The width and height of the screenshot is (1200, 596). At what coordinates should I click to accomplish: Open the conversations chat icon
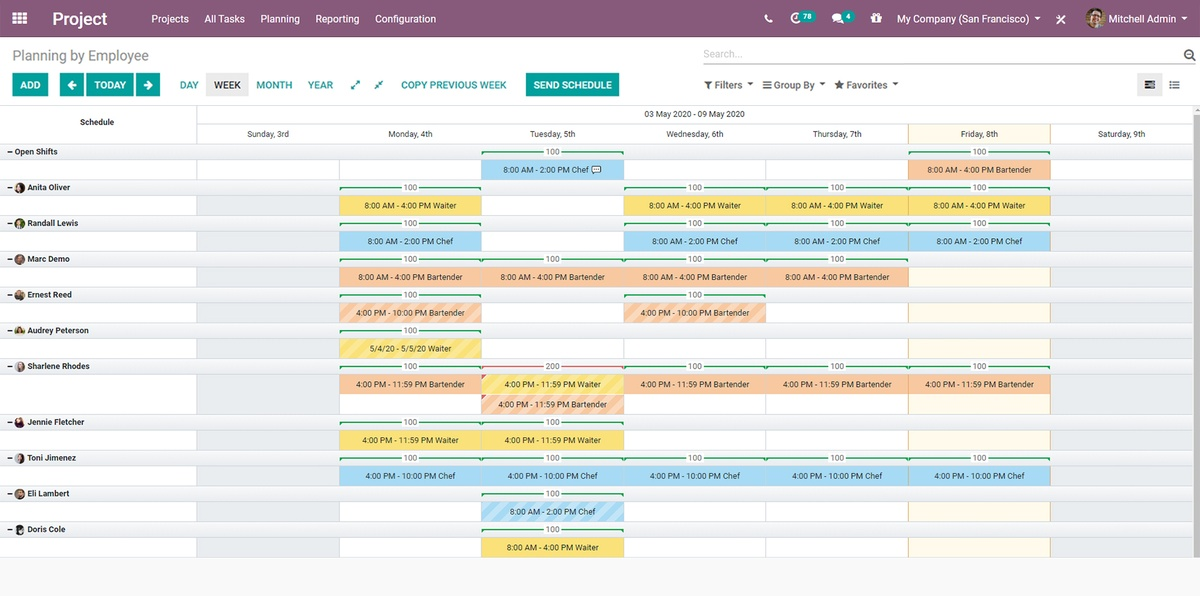coord(841,18)
